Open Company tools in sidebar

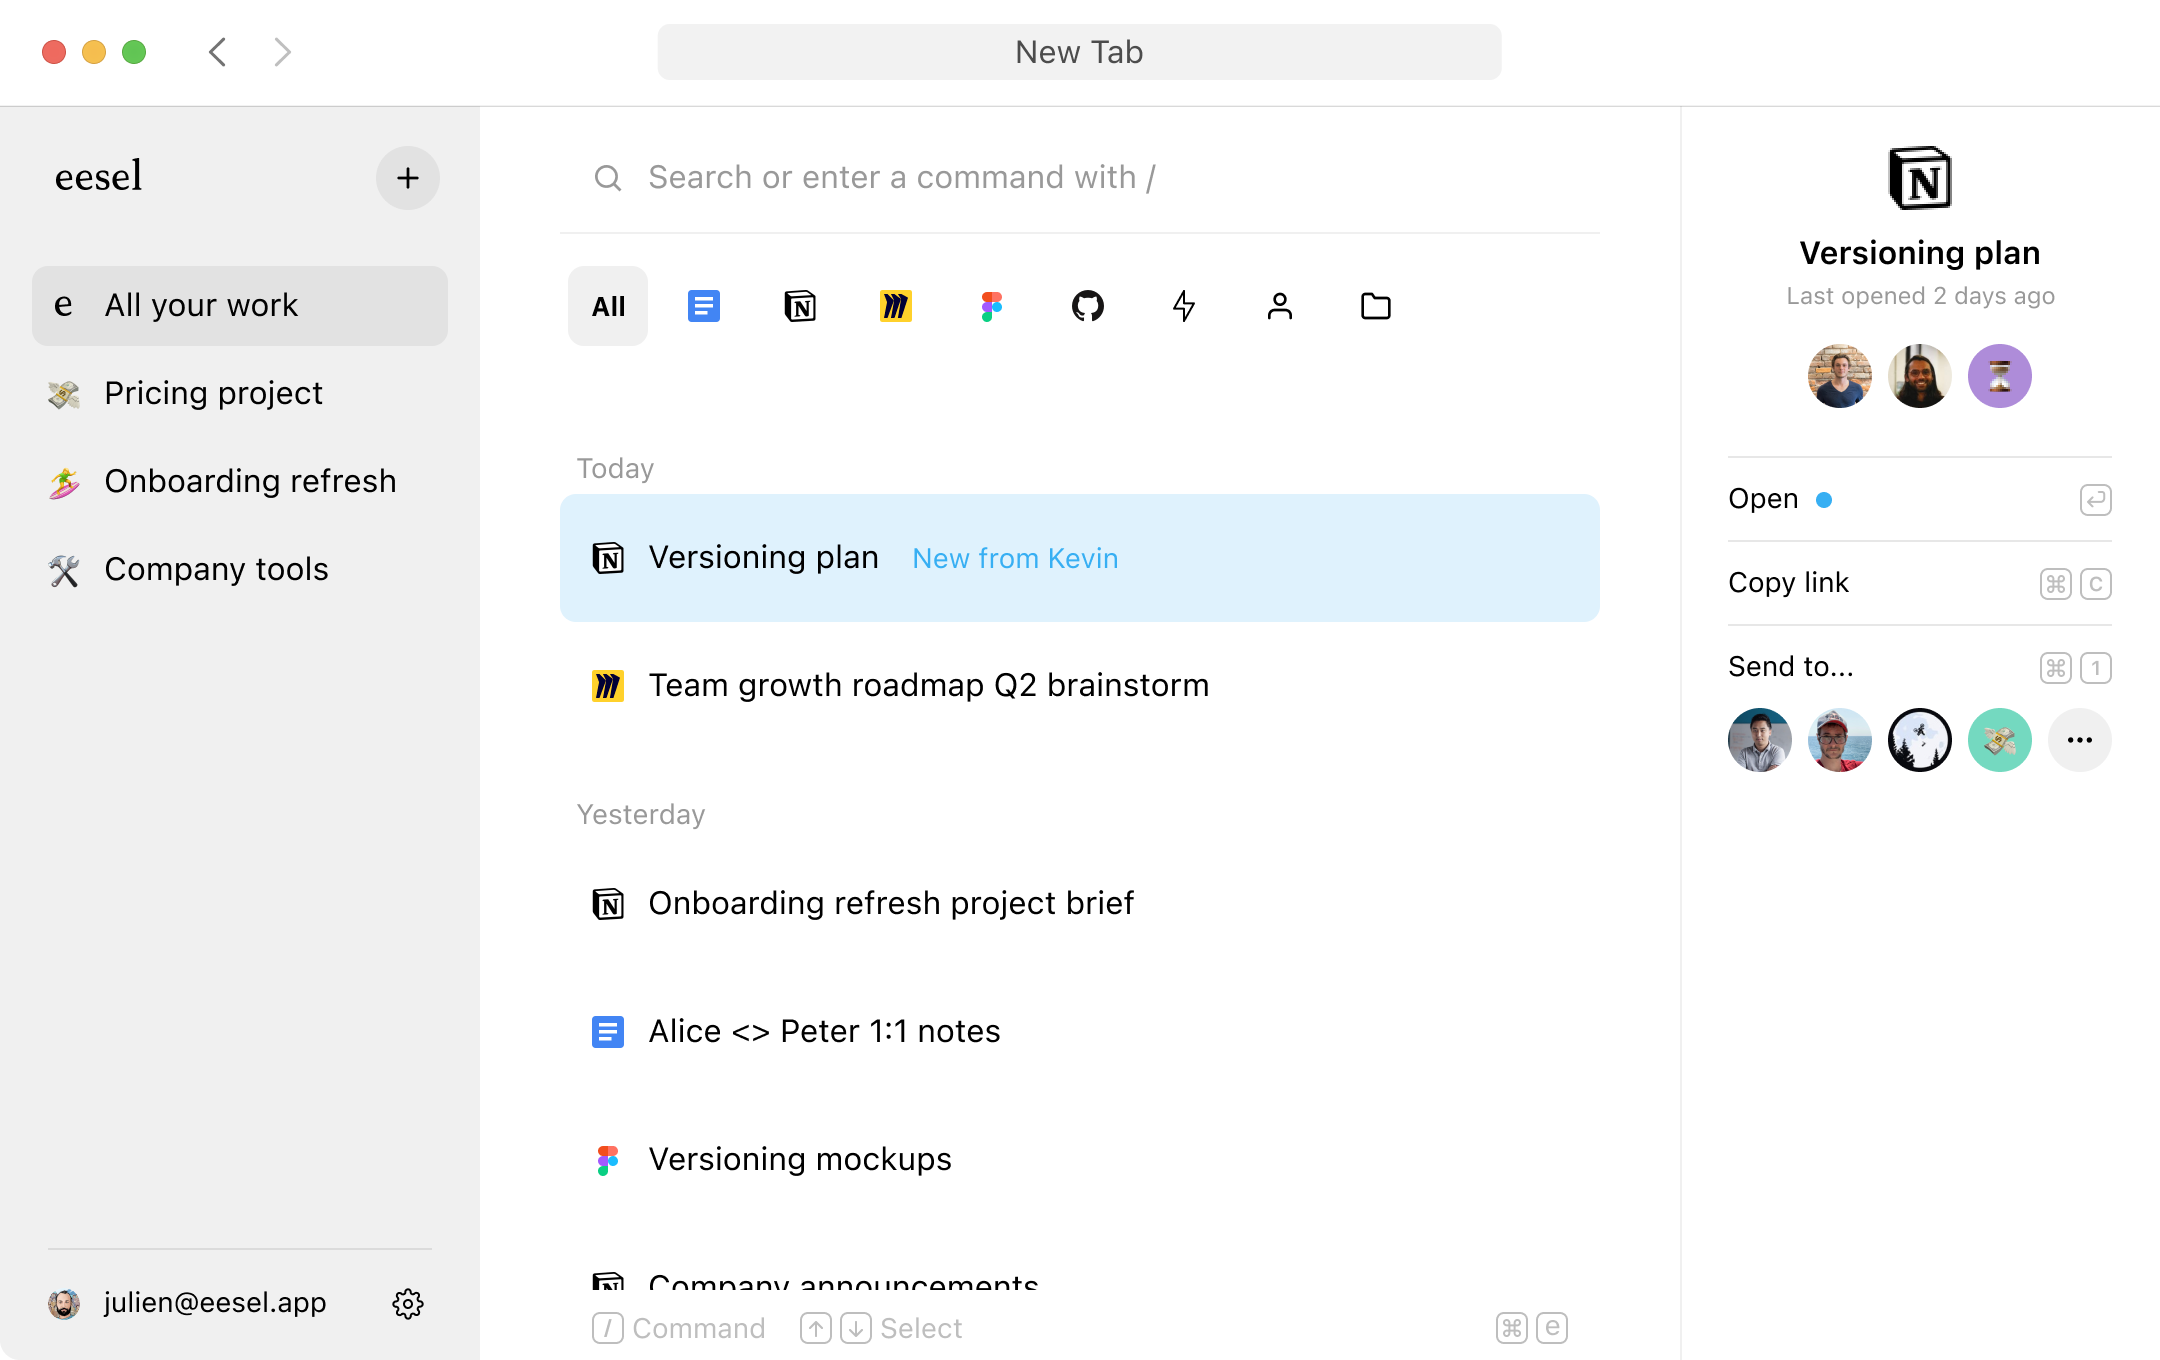point(240,569)
